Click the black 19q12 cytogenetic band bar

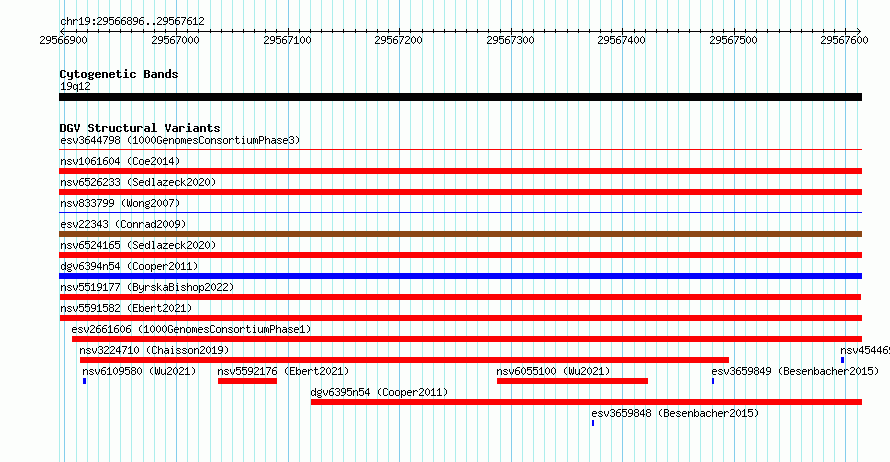(460, 97)
